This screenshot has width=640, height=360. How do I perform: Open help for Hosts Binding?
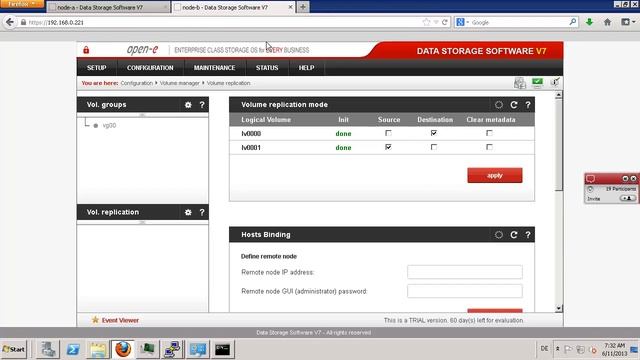click(x=528, y=235)
